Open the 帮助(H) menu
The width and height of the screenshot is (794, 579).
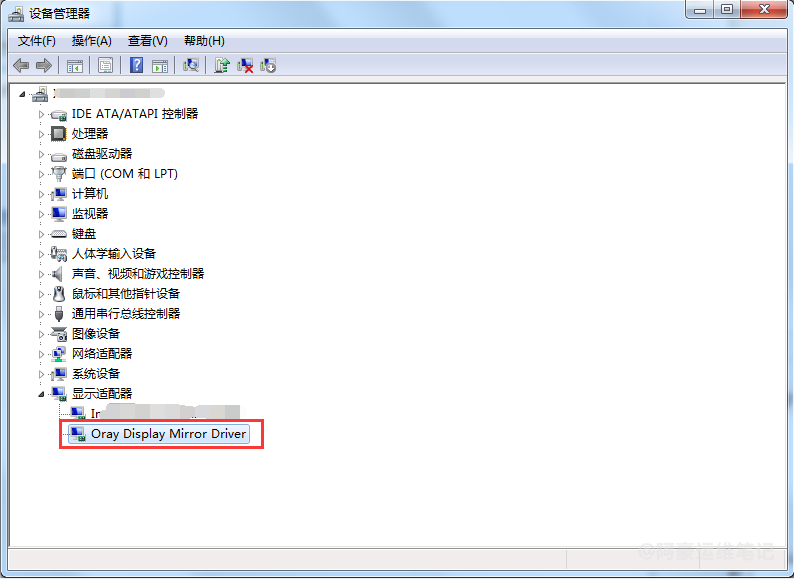(x=204, y=40)
